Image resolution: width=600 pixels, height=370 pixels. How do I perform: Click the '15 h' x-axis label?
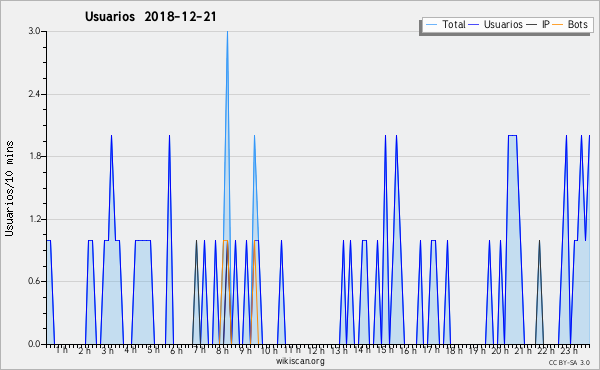[385, 350]
